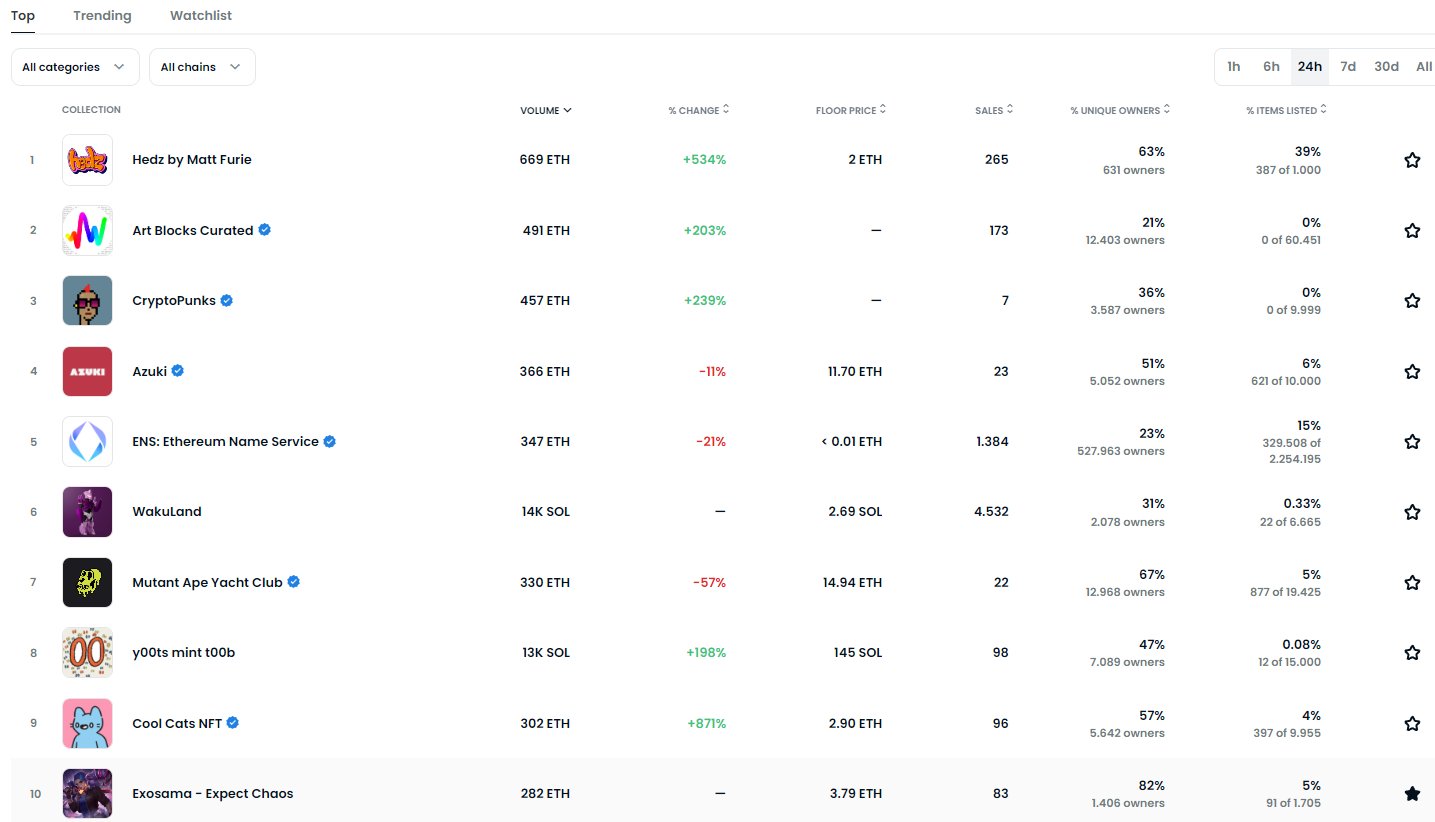Screen dimensions: 1435x822
Task: Click the red Azuki logo
Action: point(87,371)
